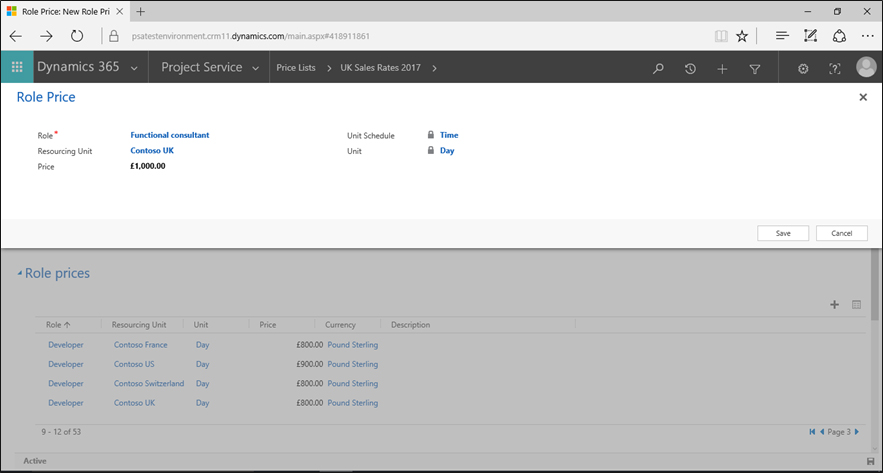Click Pound Sterling in Contoso Switzerland row

pos(353,383)
